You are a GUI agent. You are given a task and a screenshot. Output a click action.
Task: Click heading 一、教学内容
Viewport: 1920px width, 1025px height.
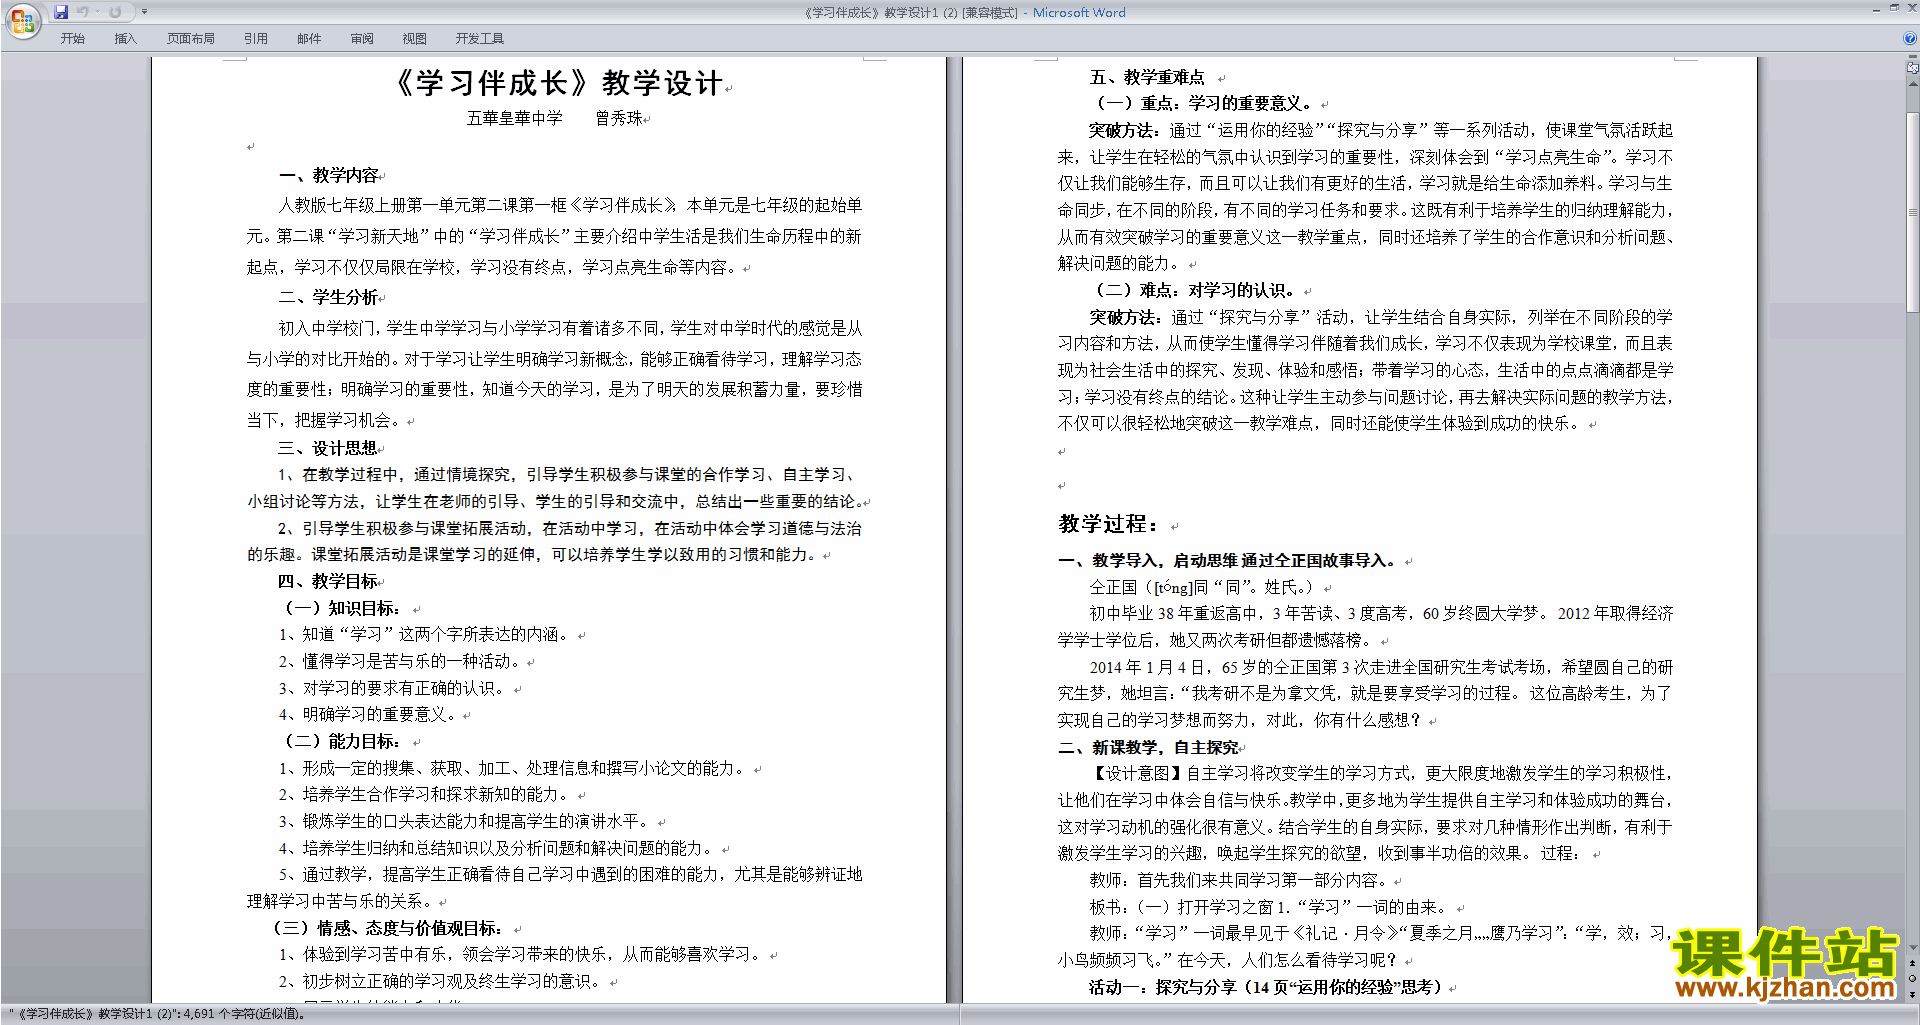(328, 175)
